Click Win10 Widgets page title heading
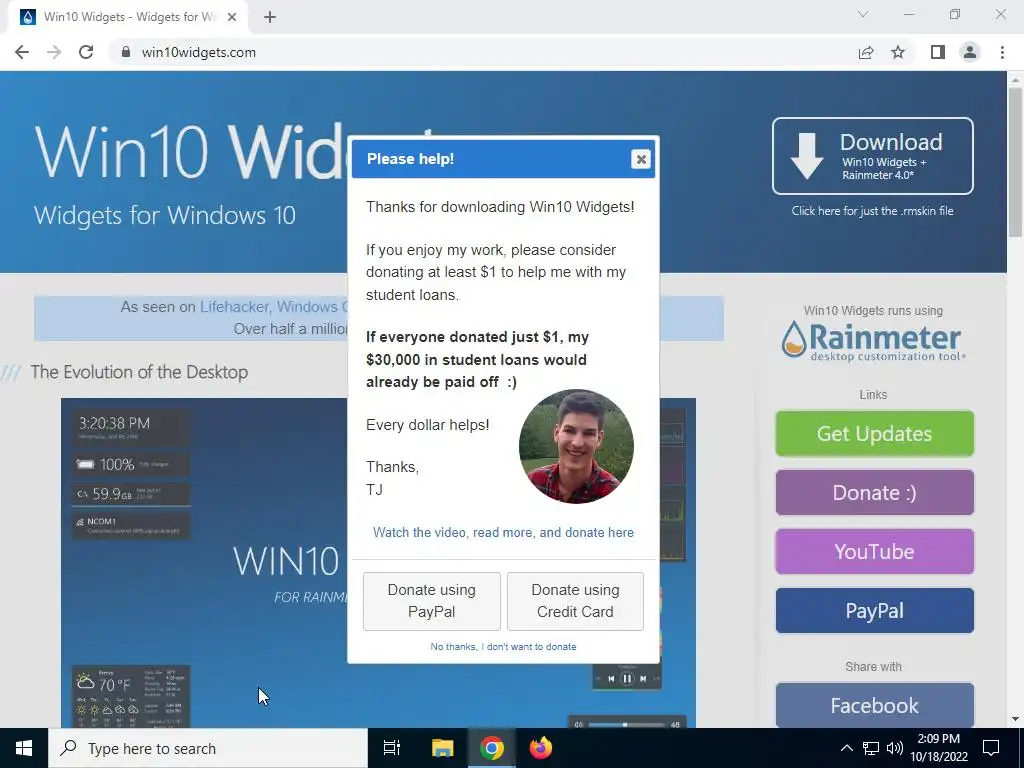Viewport: 1024px width, 768px height. (x=191, y=154)
